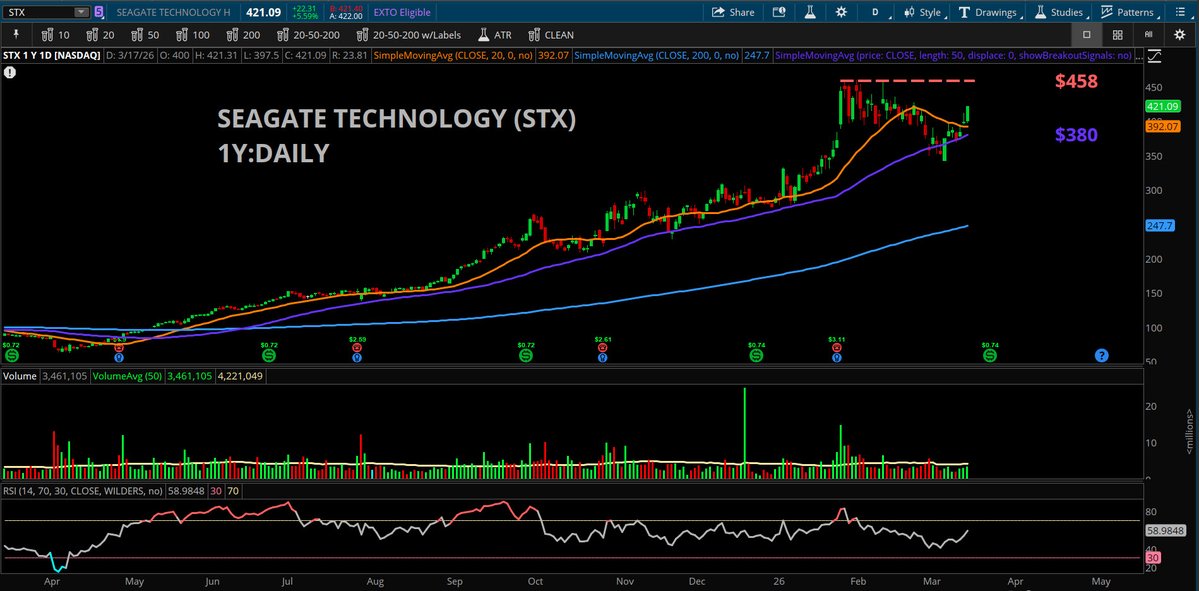Click the STX 1 Y 1D [NASDAQ] chart label
This screenshot has width=1199, height=591.
51,56
